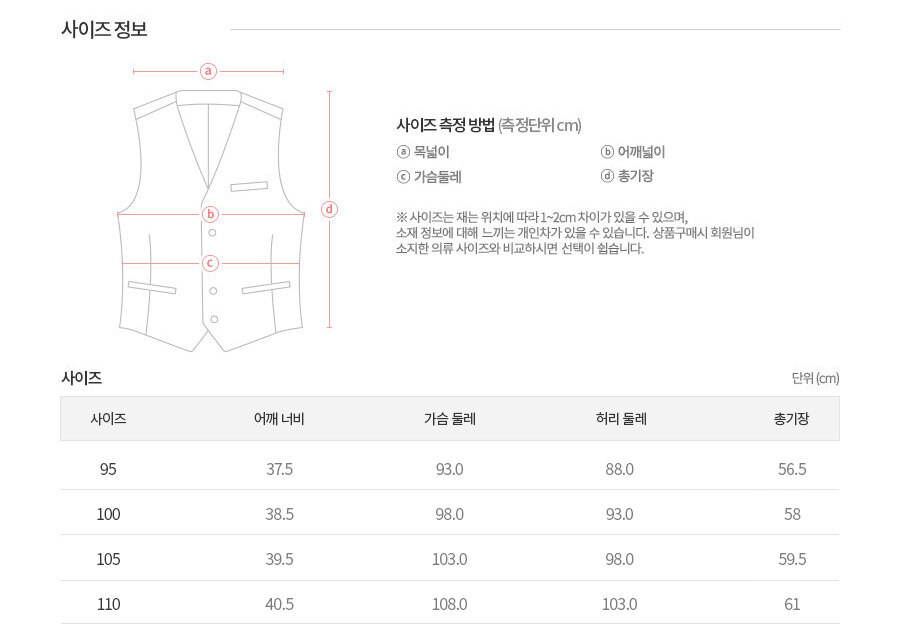
Task: Click the circled 'a' marker above the vest
Action: (208, 71)
